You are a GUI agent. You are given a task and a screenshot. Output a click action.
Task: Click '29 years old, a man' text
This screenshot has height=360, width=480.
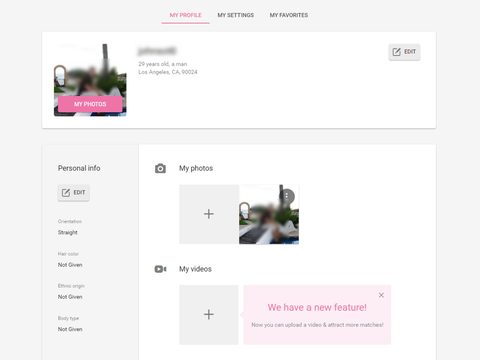pos(163,64)
